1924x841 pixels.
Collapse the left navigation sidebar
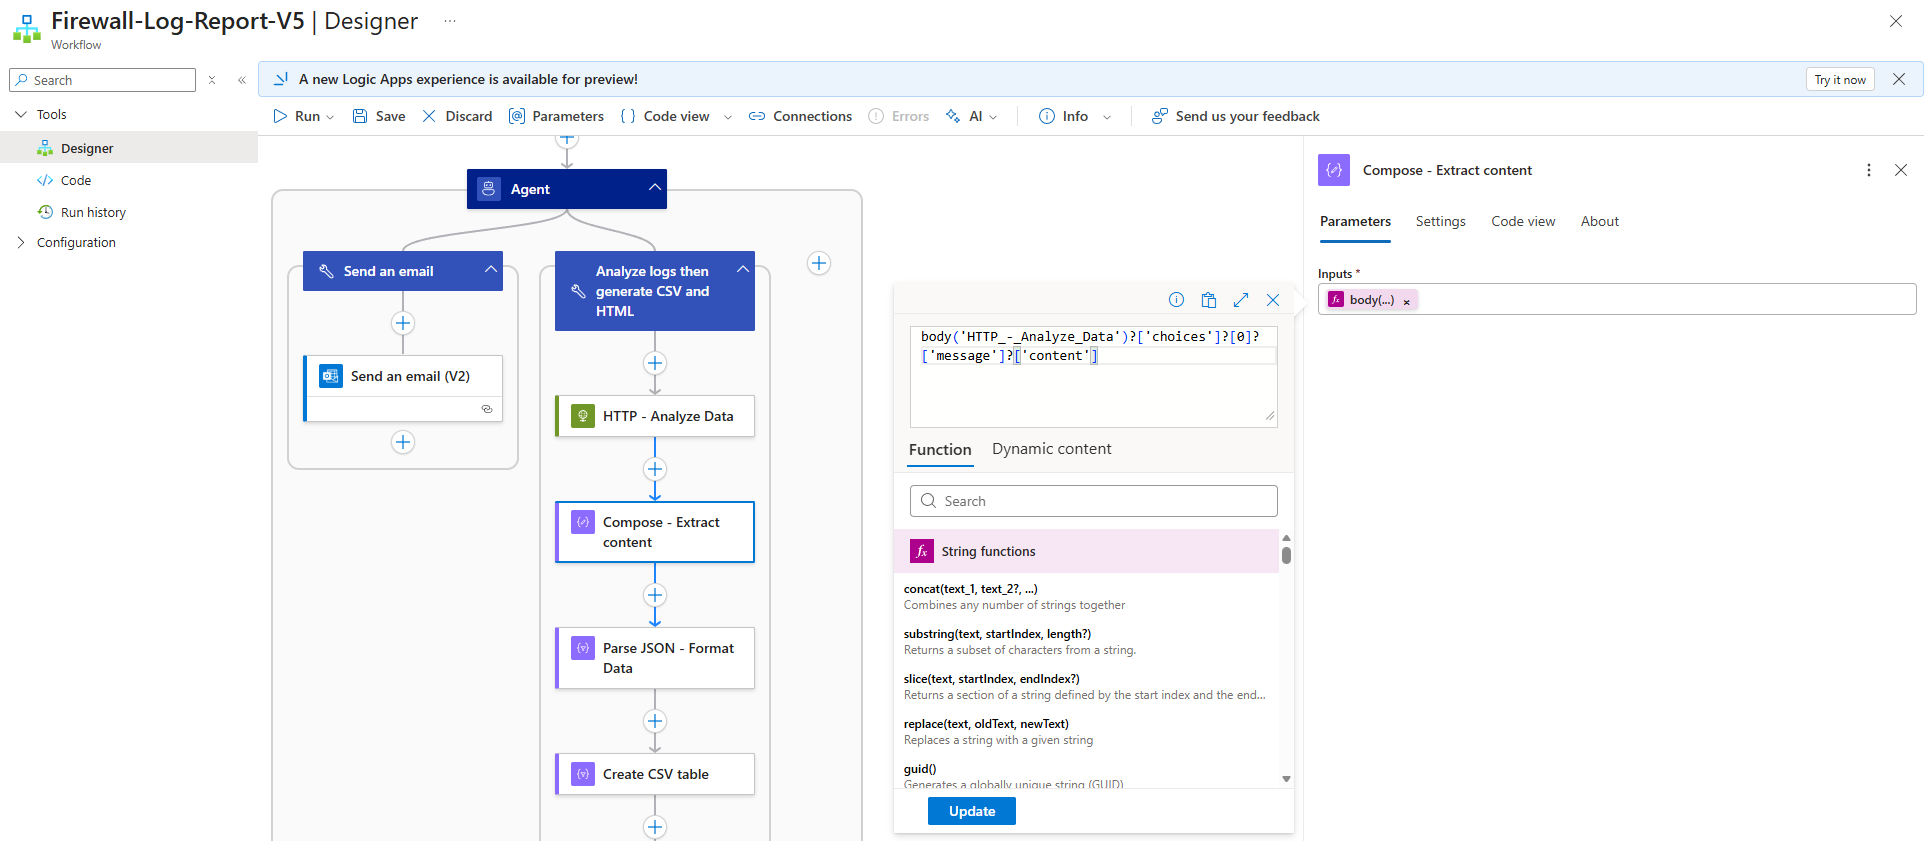pos(241,80)
